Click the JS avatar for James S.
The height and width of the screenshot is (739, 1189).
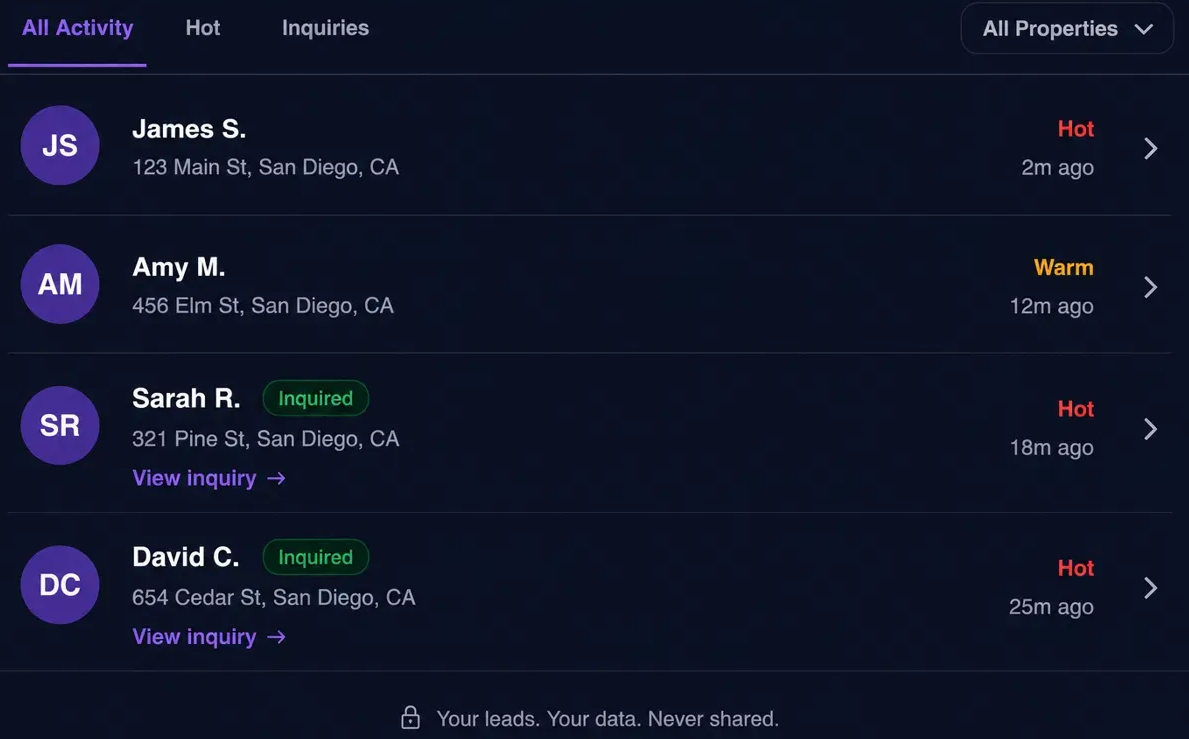60,145
